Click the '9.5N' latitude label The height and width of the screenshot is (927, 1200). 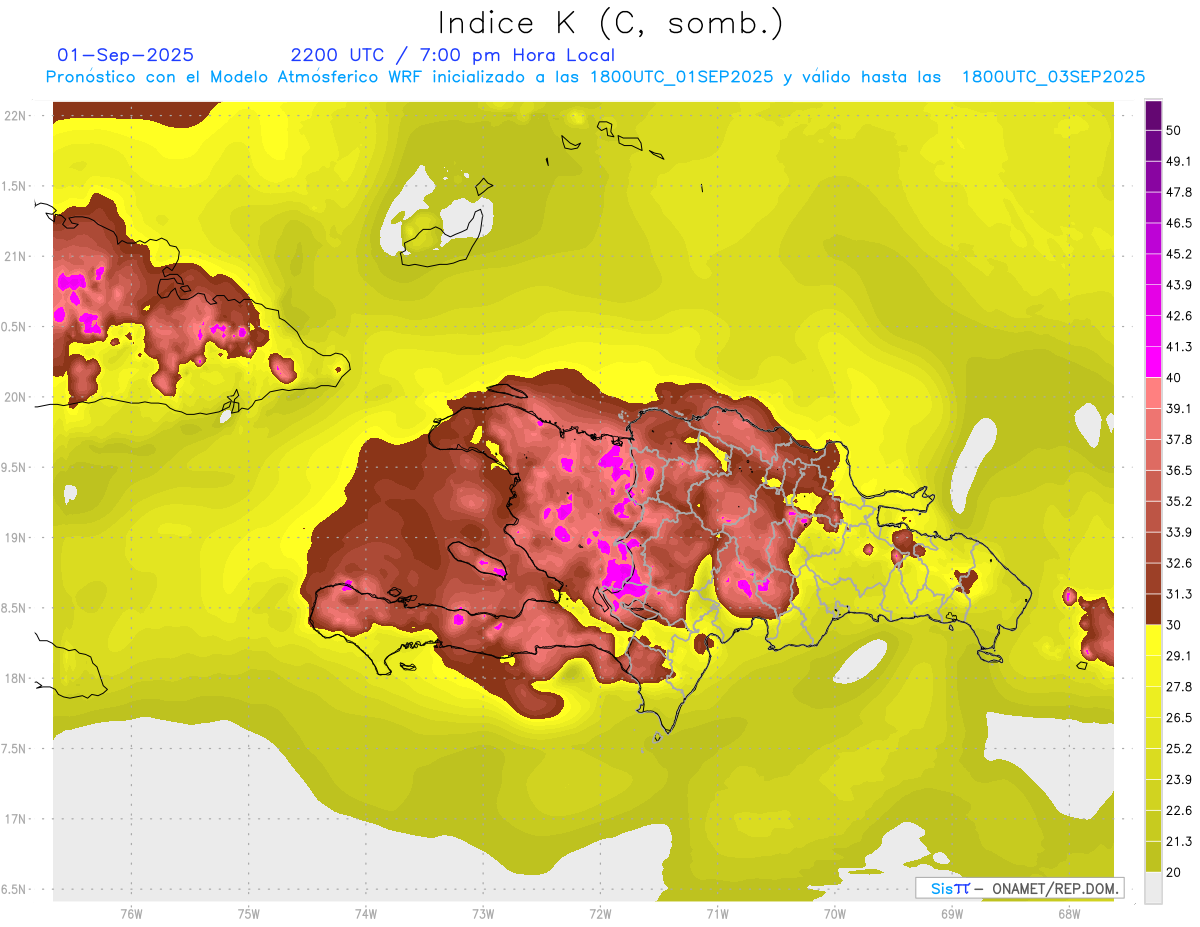[15, 467]
